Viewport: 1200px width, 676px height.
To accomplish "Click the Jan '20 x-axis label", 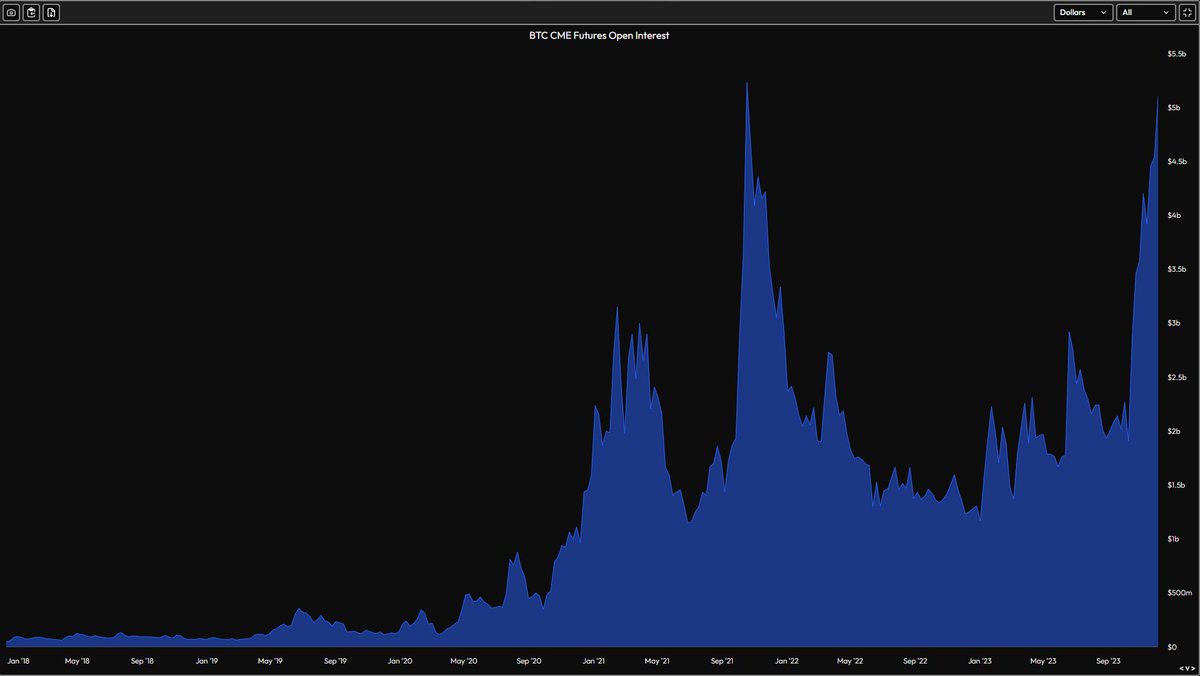I will (400, 661).
